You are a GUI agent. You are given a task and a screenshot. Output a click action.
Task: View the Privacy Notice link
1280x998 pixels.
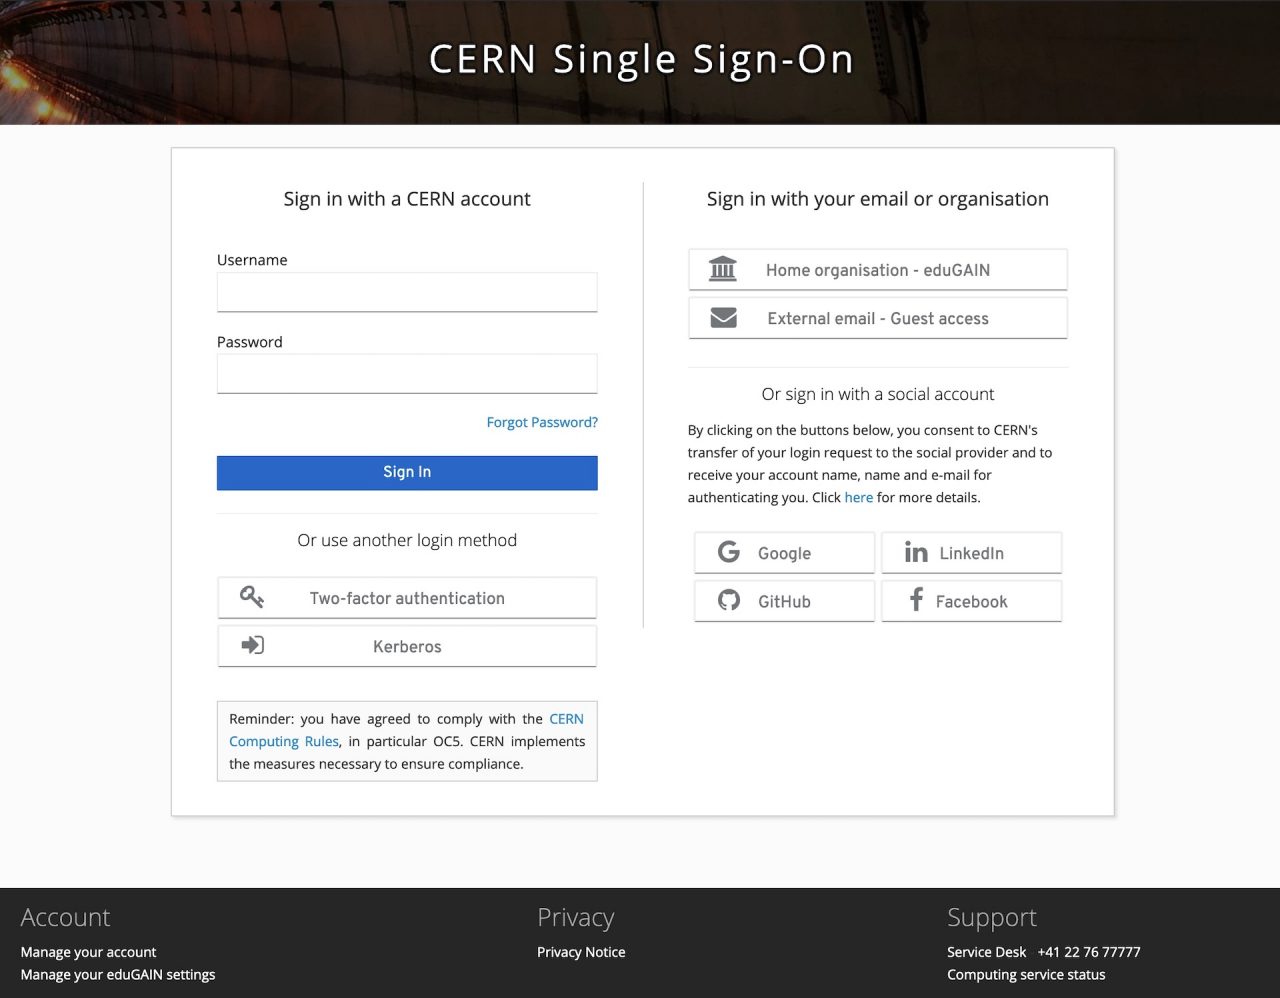click(581, 952)
